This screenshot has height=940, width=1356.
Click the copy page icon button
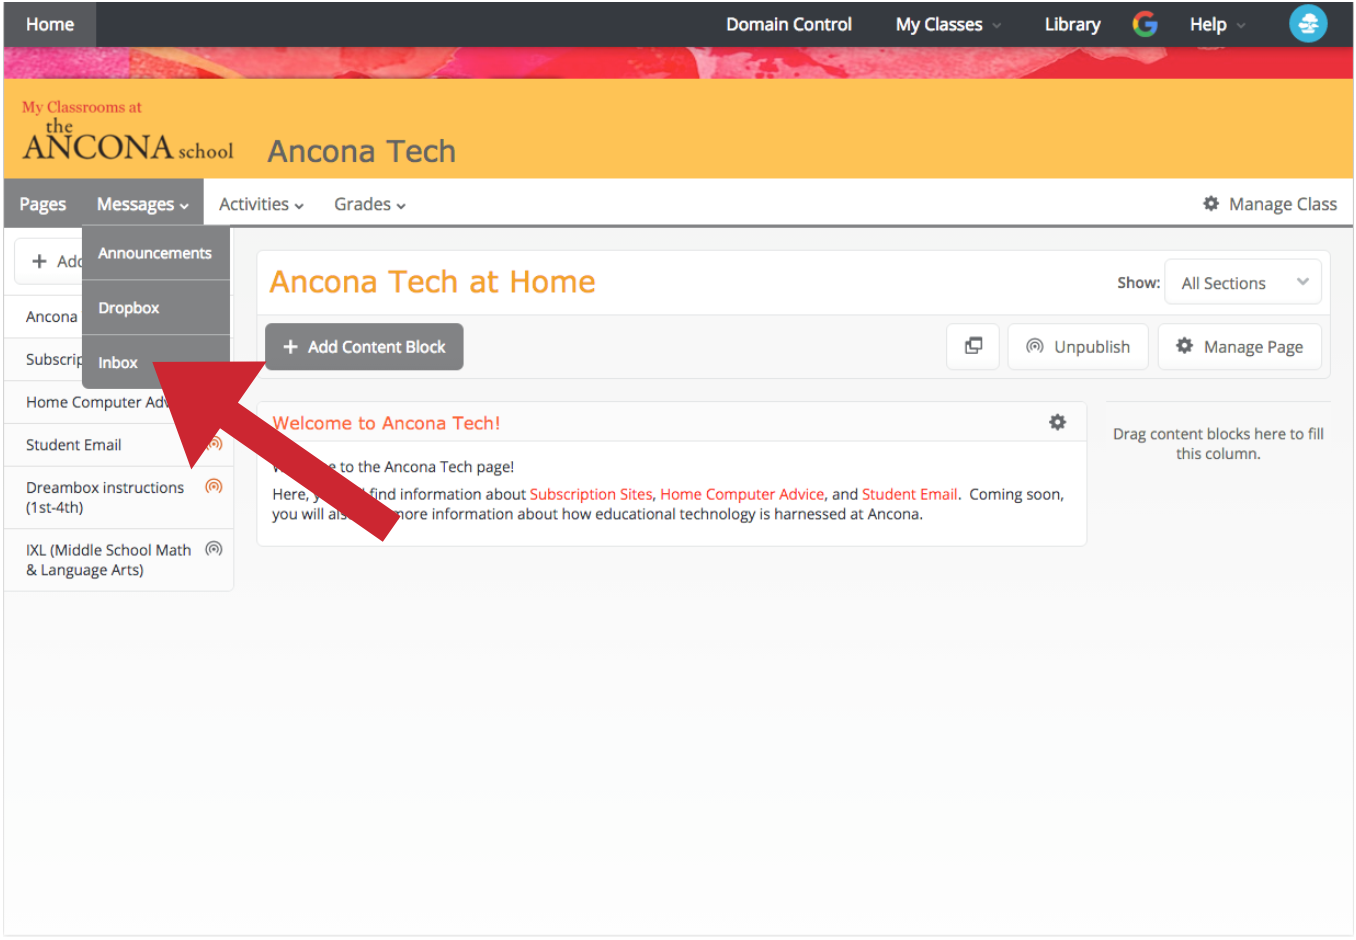click(x=973, y=346)
